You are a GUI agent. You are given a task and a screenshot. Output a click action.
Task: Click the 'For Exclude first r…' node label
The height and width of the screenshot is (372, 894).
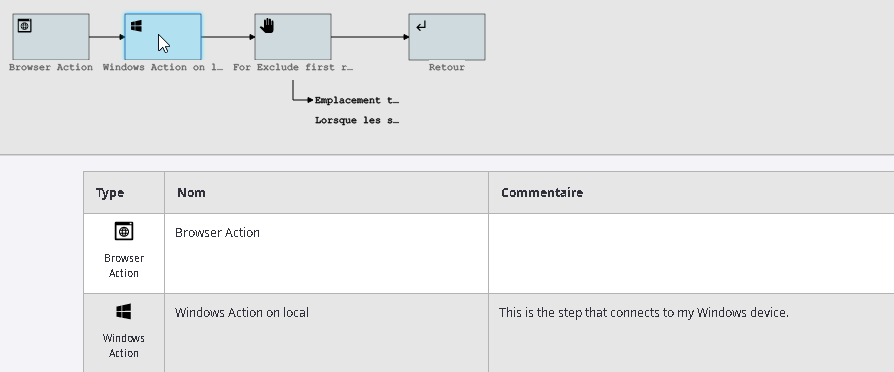pos(292,67)
